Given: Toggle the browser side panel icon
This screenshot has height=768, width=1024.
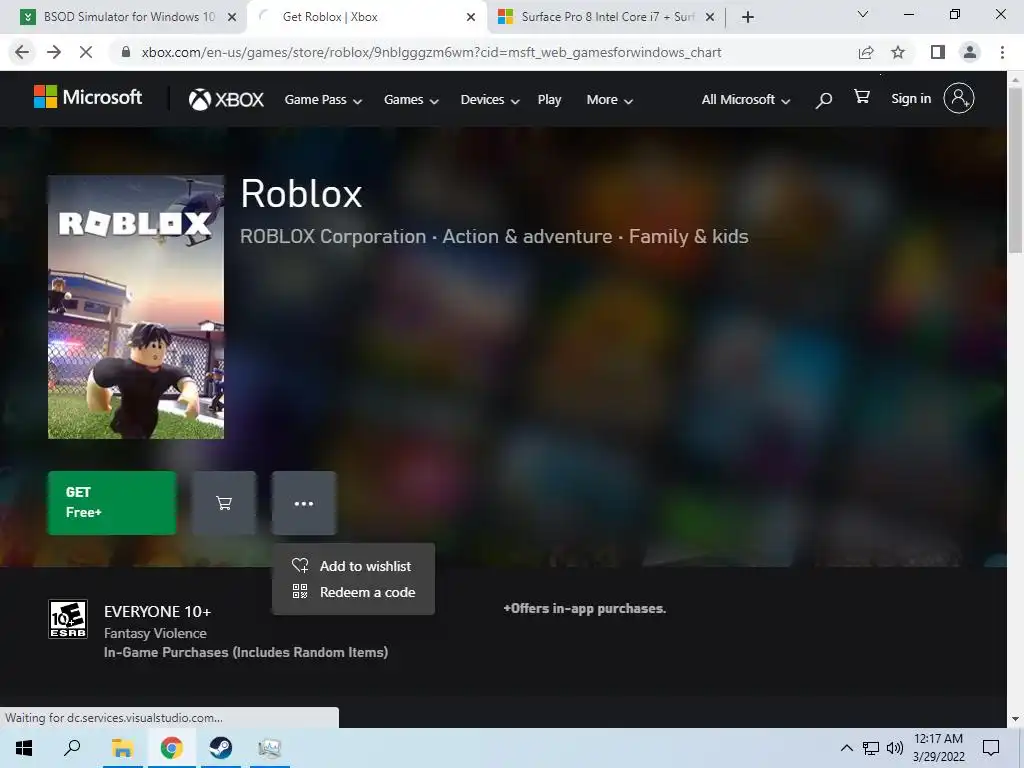Looking at the screenshot, I should tap(938, 52).
